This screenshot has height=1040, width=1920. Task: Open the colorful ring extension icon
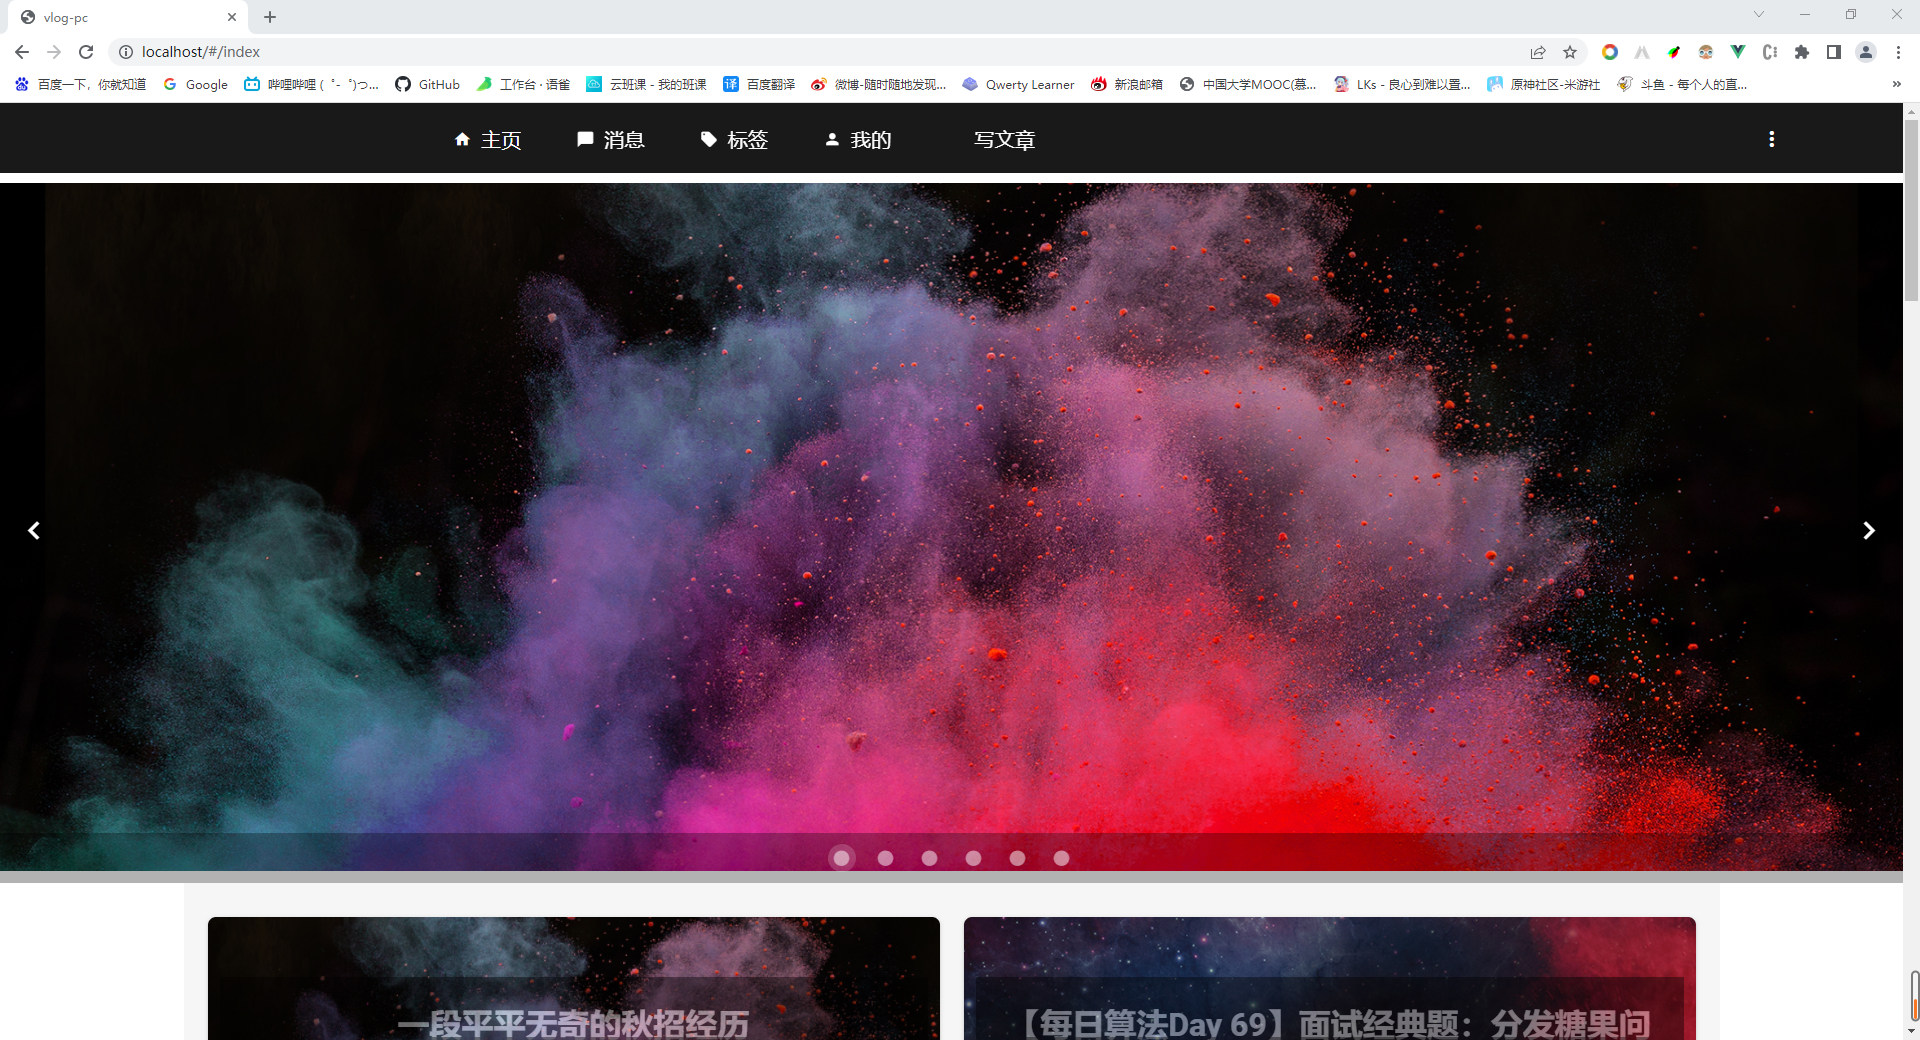click(x=1610, y=52)
